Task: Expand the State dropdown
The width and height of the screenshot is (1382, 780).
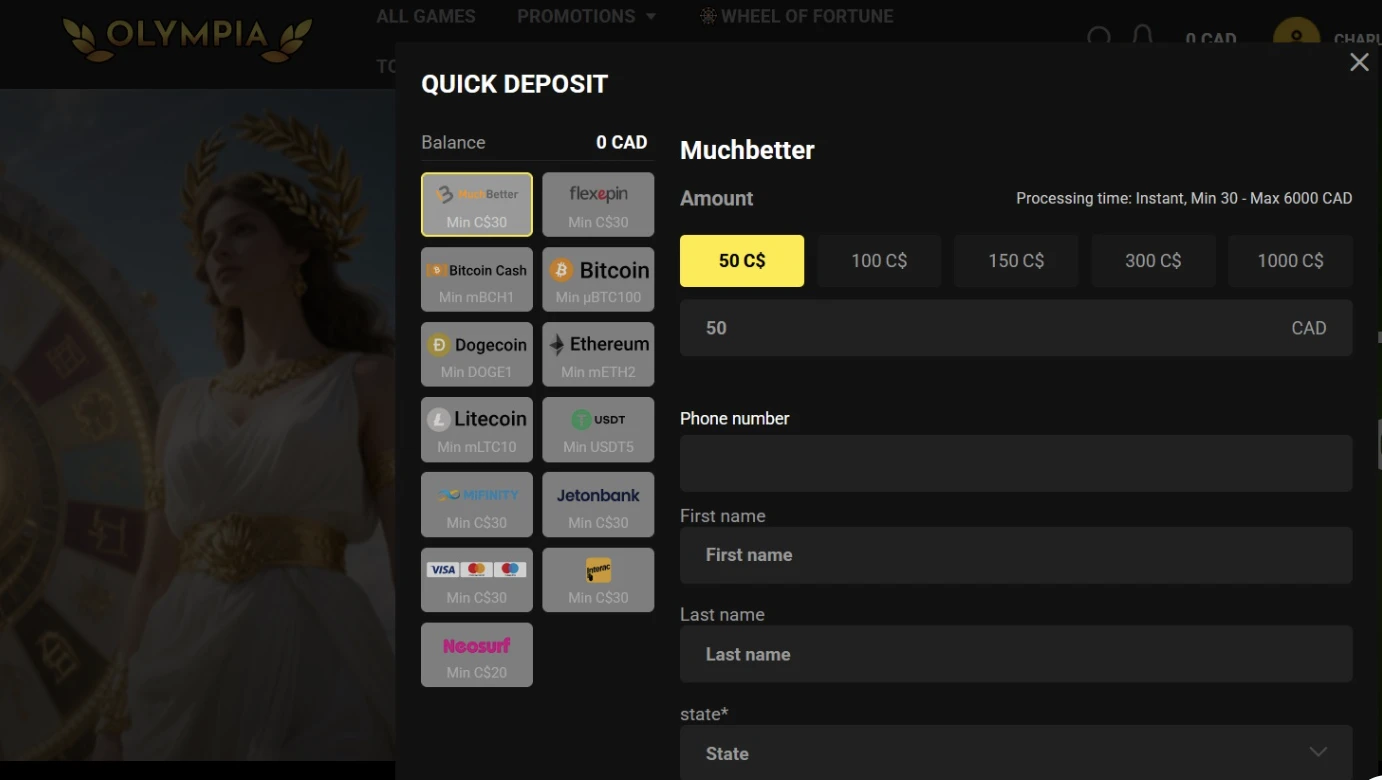Action: 1016,753
